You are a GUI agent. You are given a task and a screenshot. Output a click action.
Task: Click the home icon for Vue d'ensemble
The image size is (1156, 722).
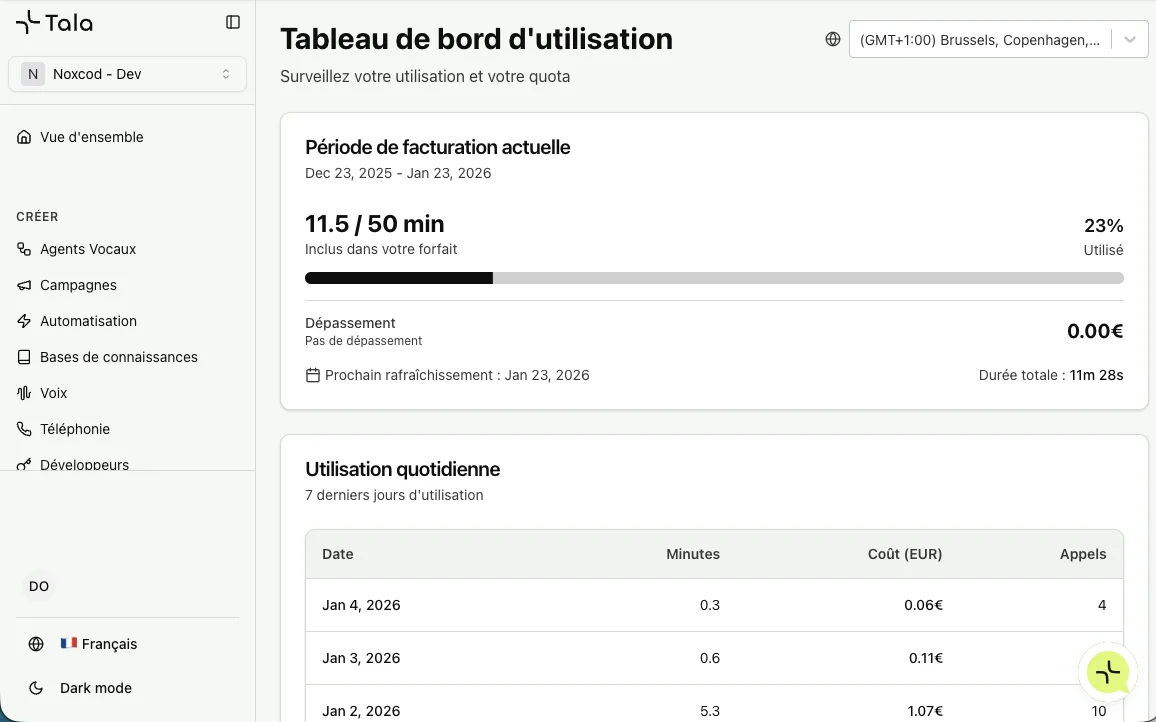point(24,137)
